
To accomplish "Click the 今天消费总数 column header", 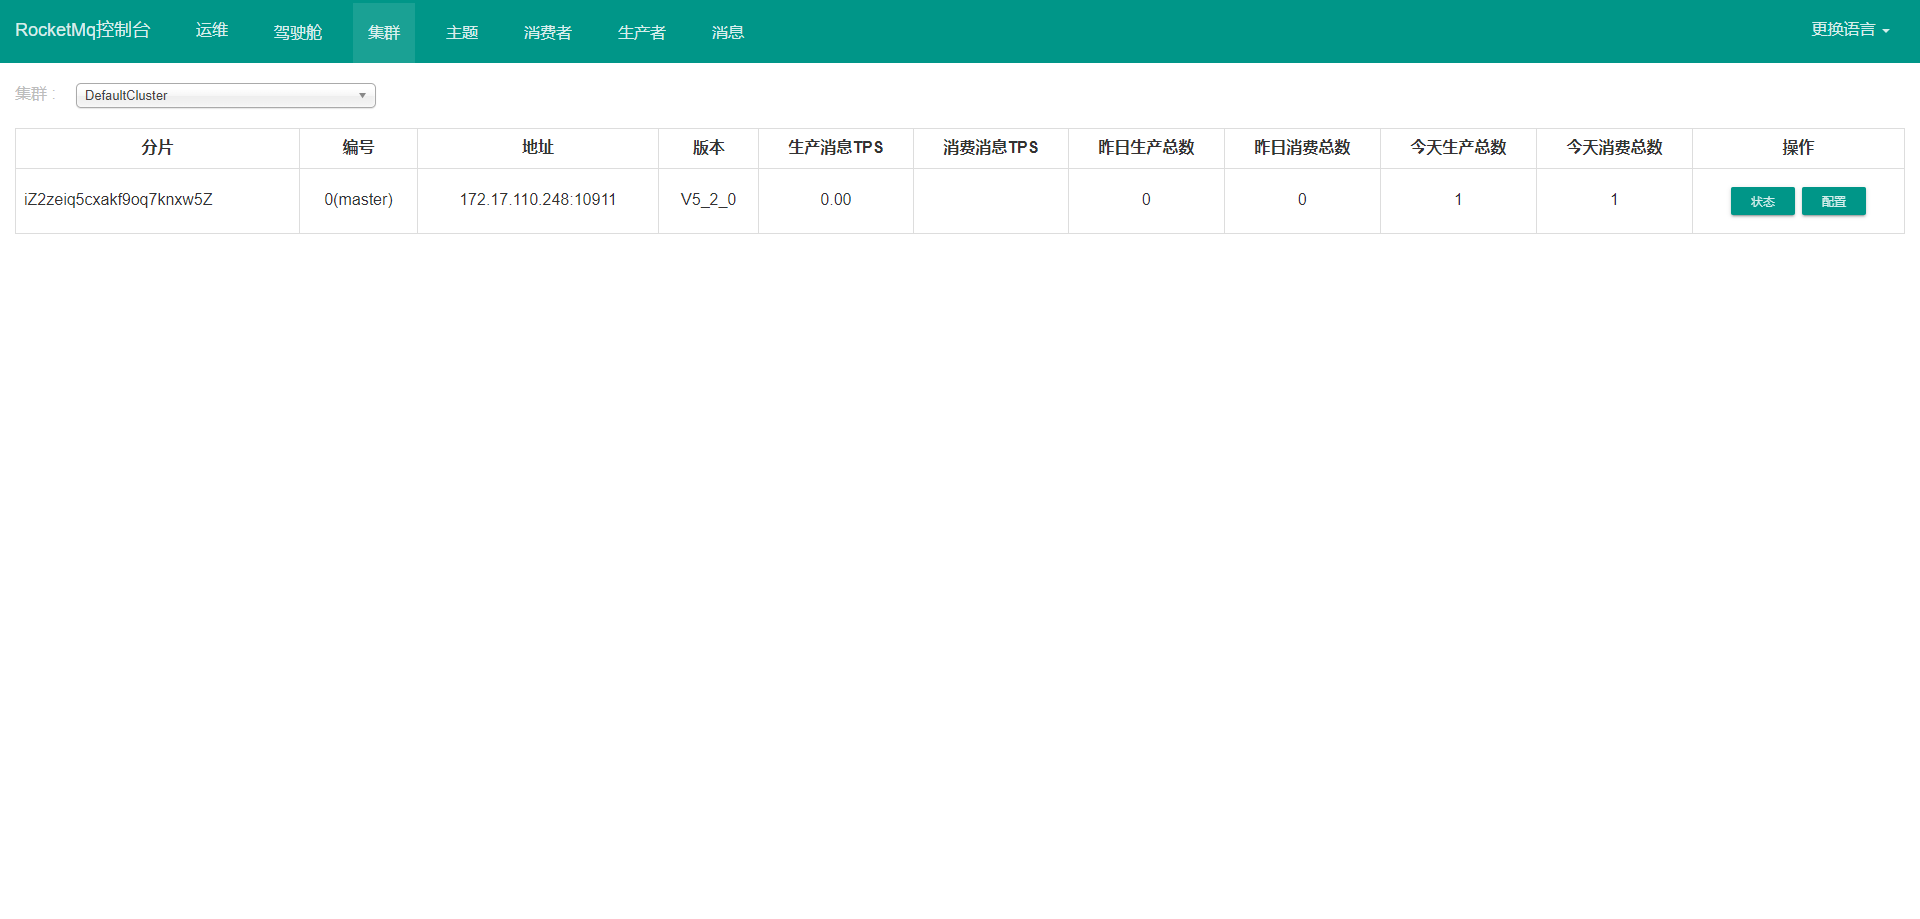I will [1614, 148].
